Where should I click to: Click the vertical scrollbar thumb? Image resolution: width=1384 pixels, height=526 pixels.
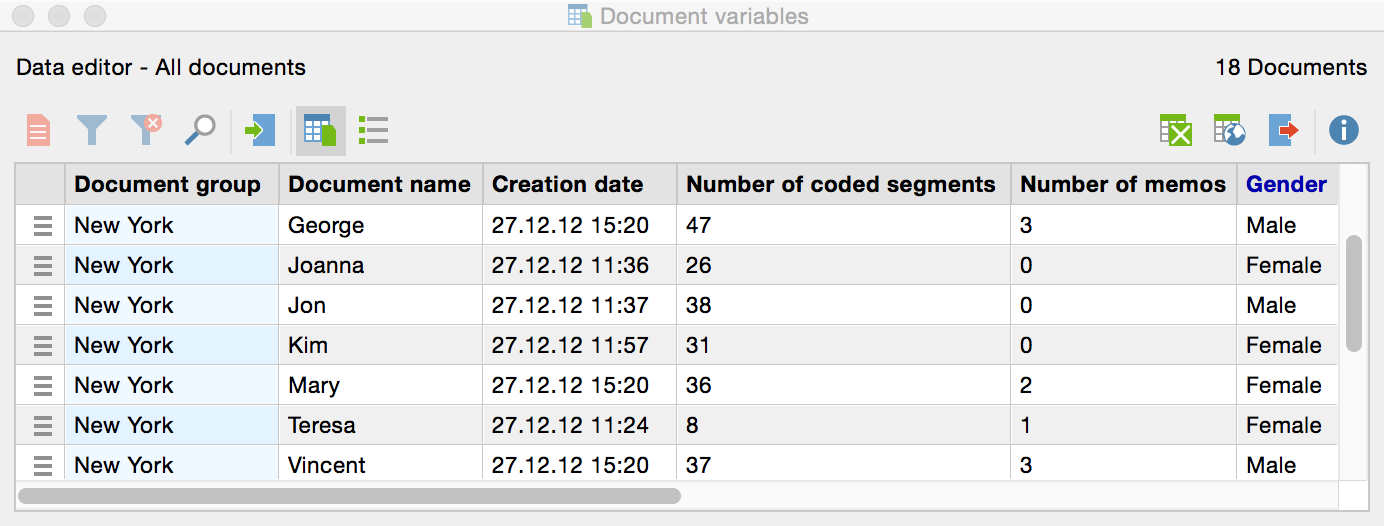pos(1354,293)
